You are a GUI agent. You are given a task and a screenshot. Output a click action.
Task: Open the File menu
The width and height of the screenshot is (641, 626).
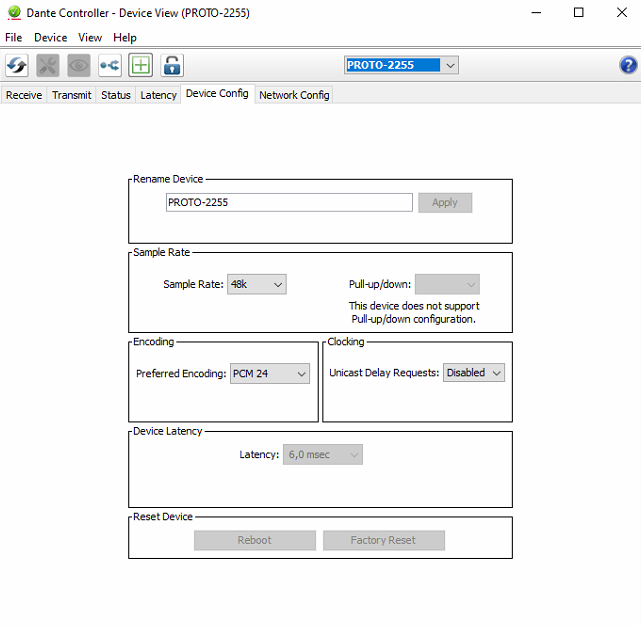13,38
